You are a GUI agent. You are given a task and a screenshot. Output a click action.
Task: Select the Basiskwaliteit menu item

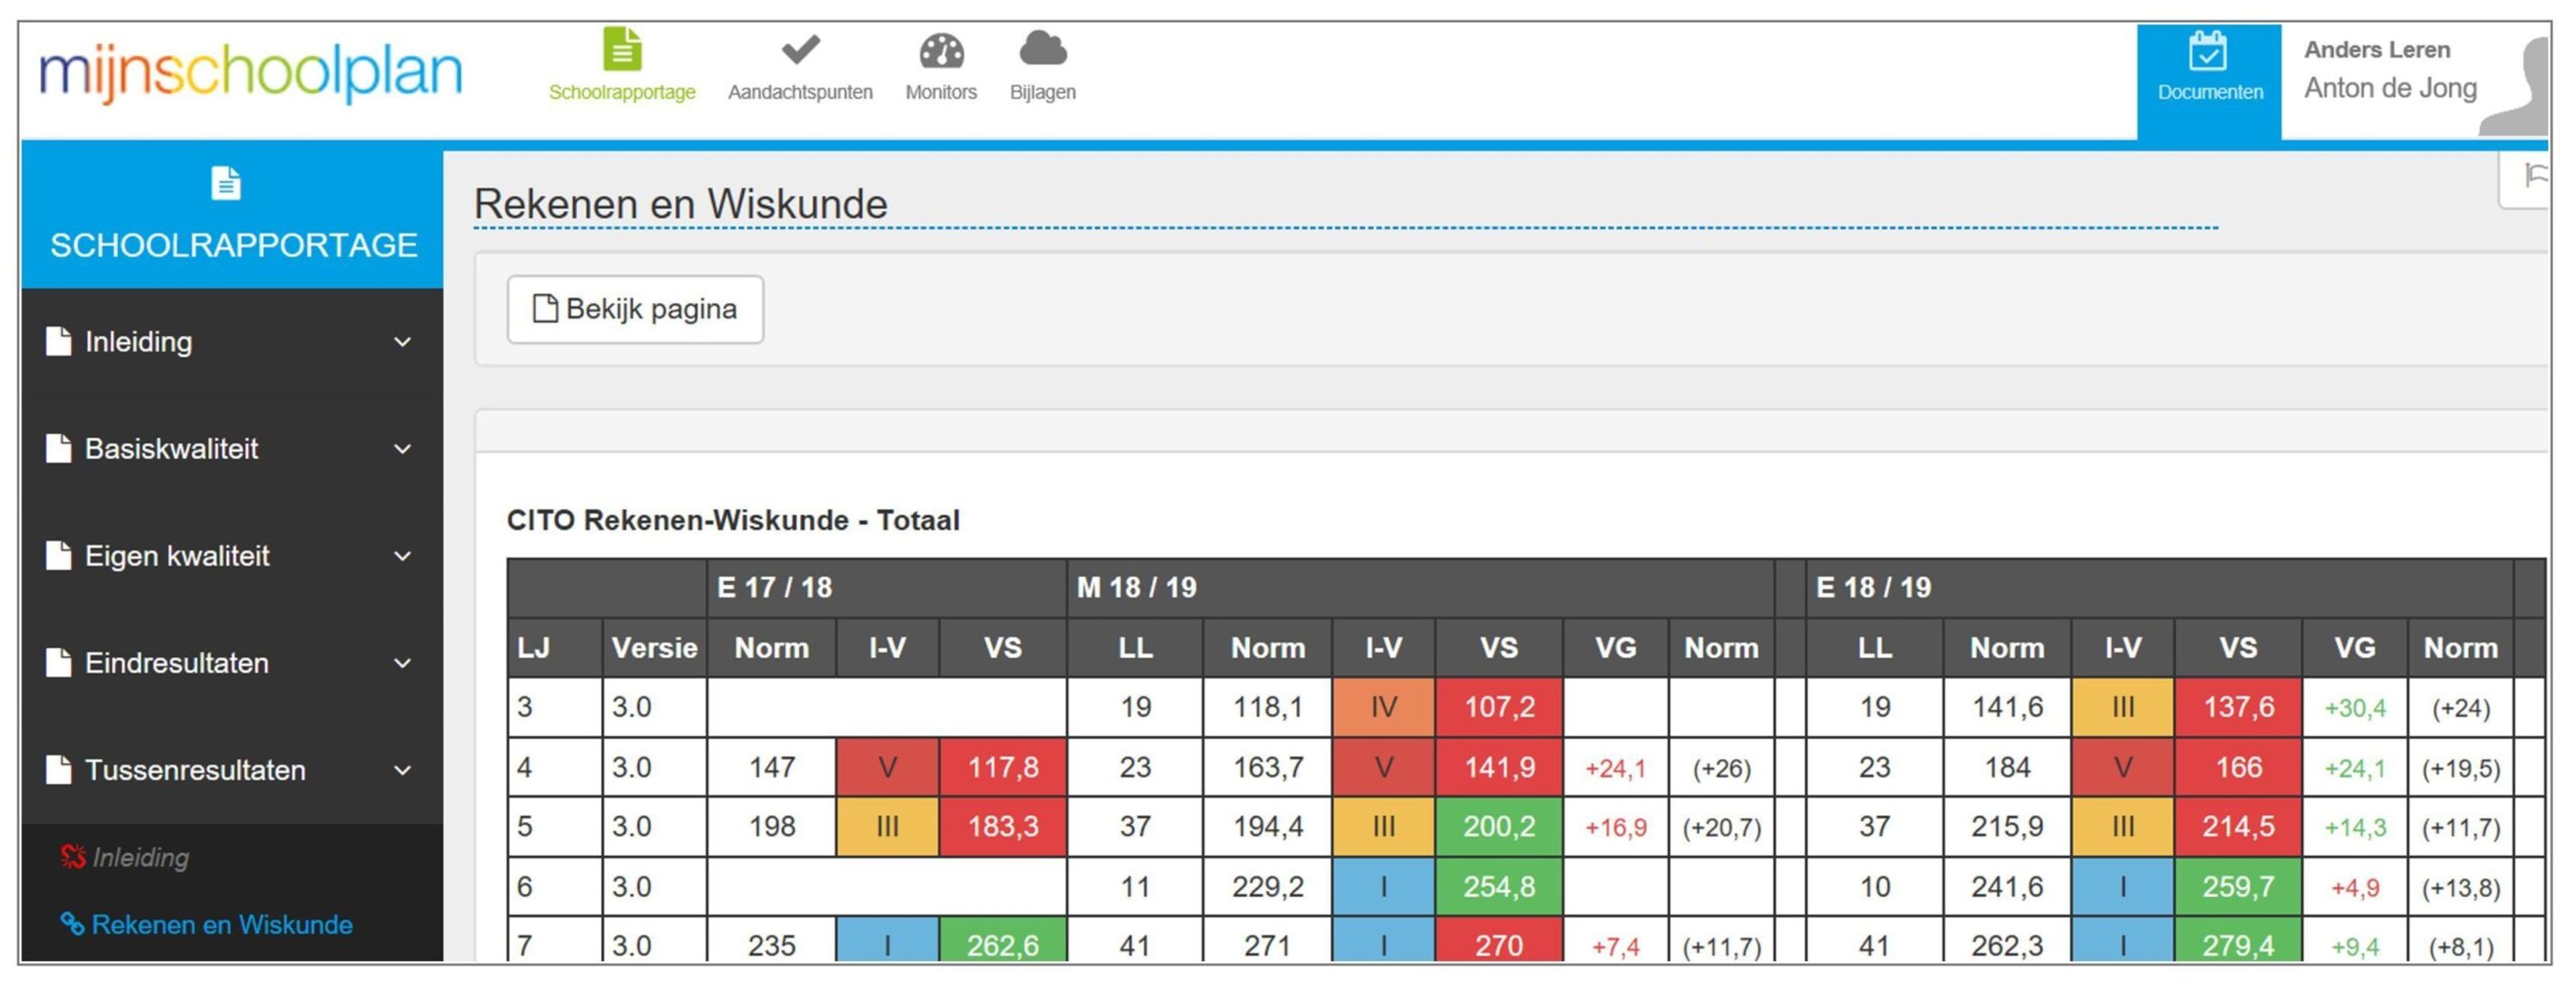point(171,449)
